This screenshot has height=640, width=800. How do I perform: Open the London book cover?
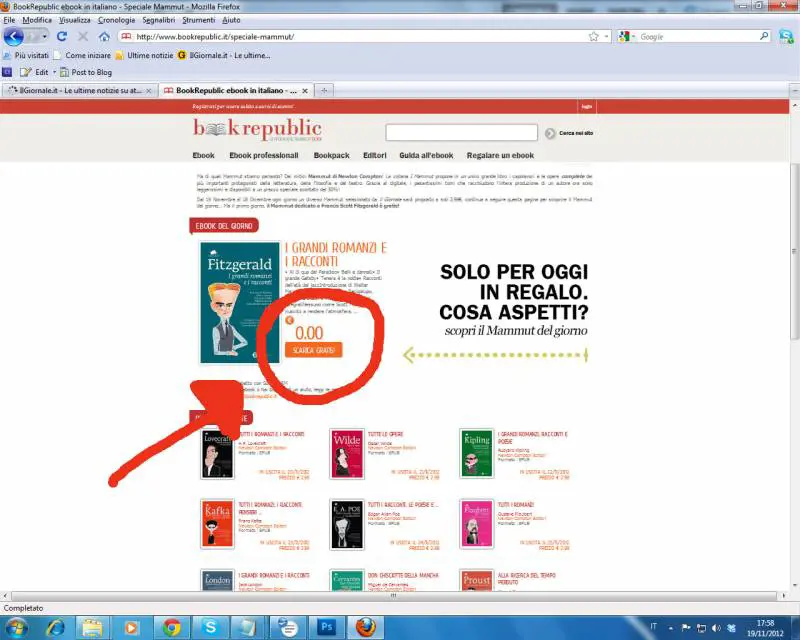click(217, 580)
